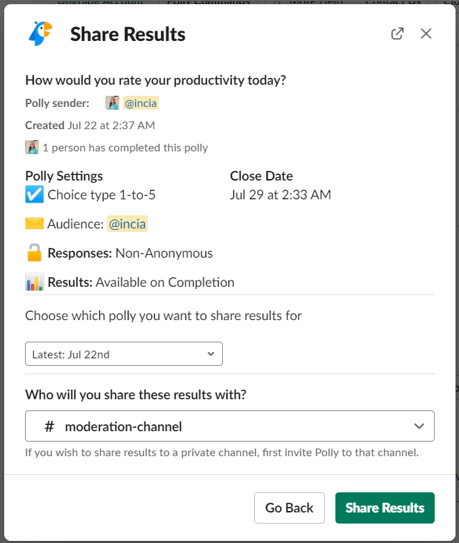Close the Share Results dialog
The image size is (459, 543).
(426, 34)
